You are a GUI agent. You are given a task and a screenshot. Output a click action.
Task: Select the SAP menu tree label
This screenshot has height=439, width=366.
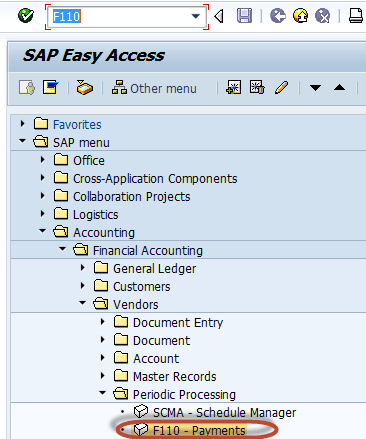81,143
